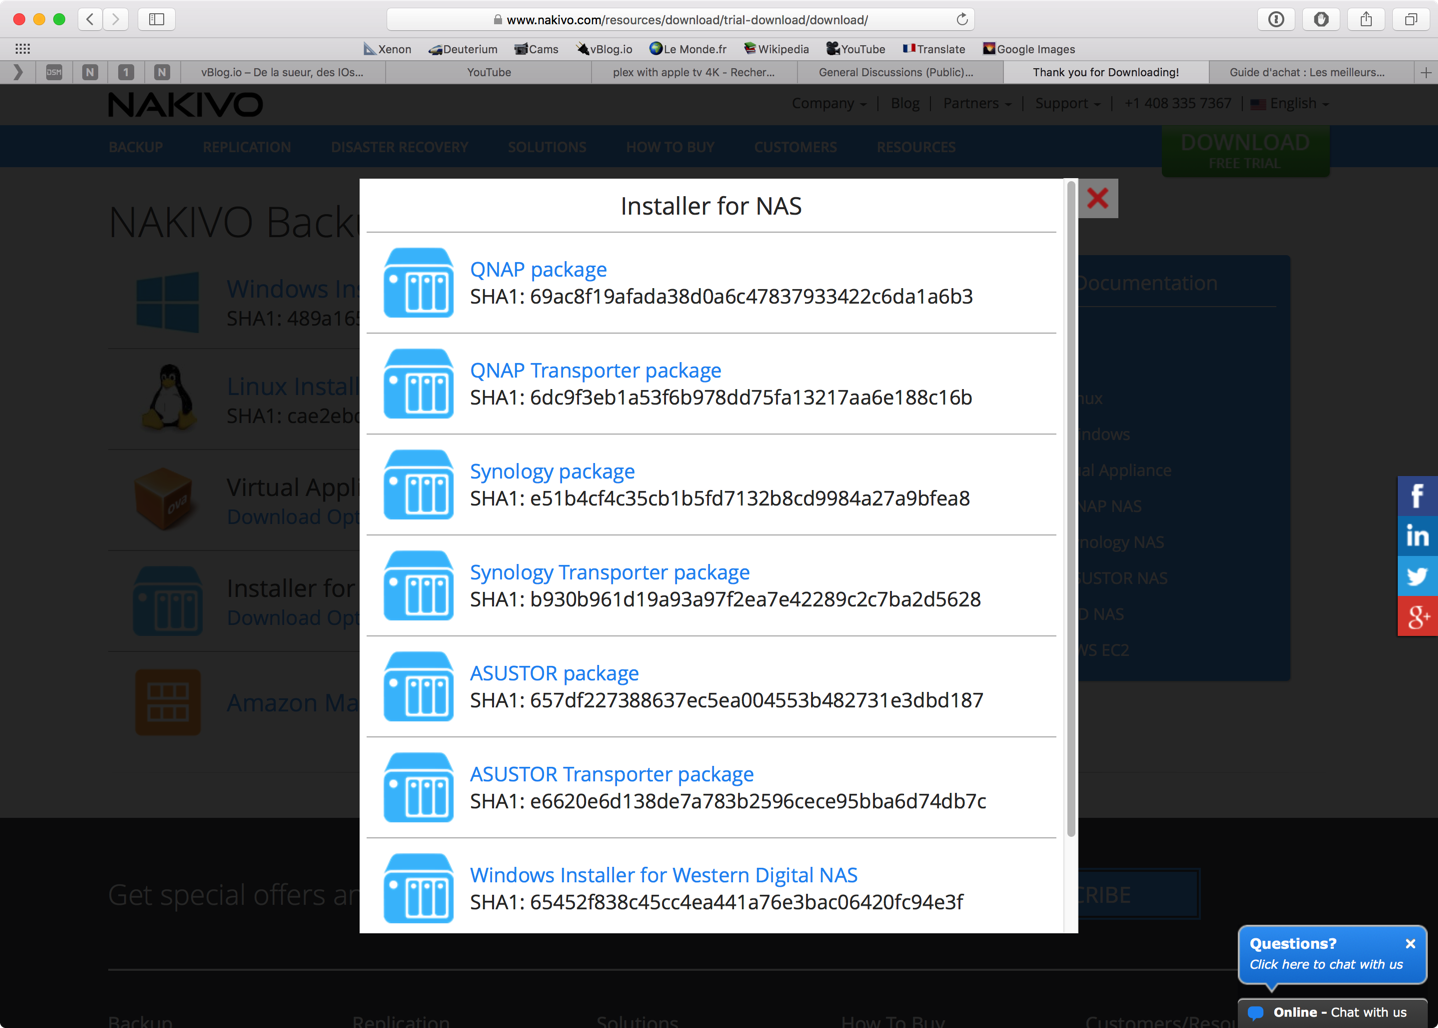
Task: Download the ASUSTOR Transporter package
Action: point(611,774)
